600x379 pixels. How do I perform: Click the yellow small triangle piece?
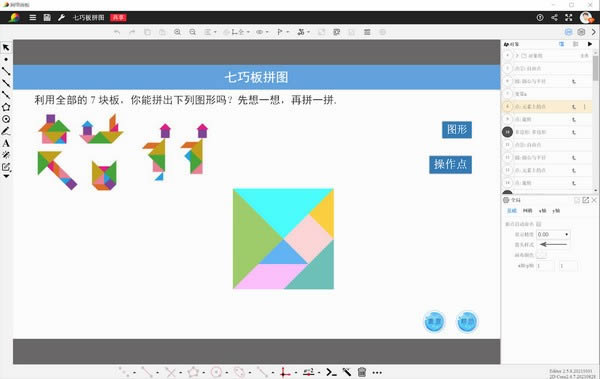325,214
